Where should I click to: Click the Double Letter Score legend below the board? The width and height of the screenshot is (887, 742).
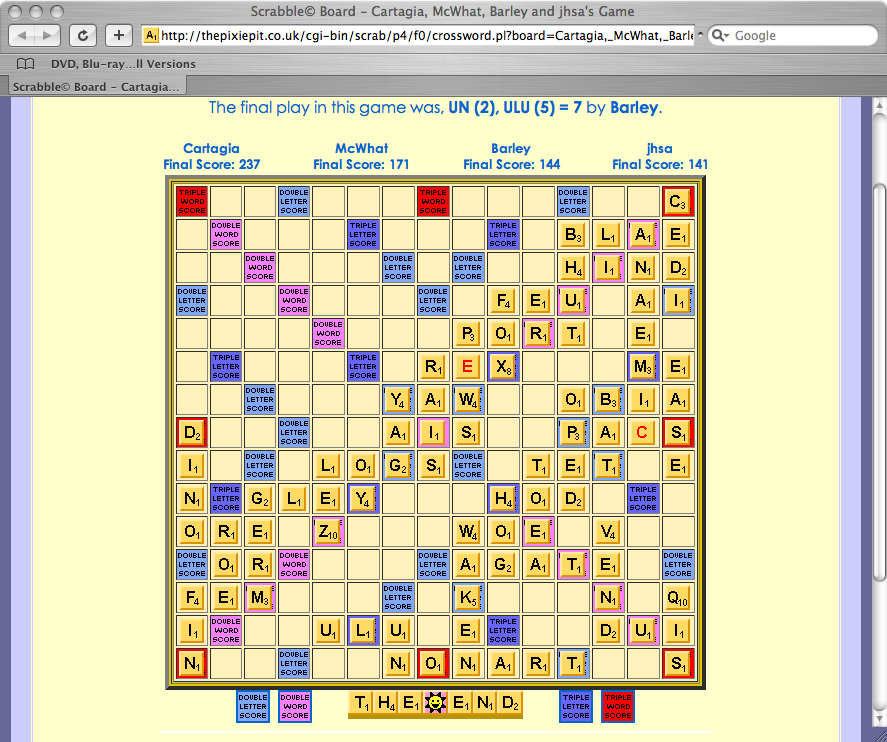[253, 706]
